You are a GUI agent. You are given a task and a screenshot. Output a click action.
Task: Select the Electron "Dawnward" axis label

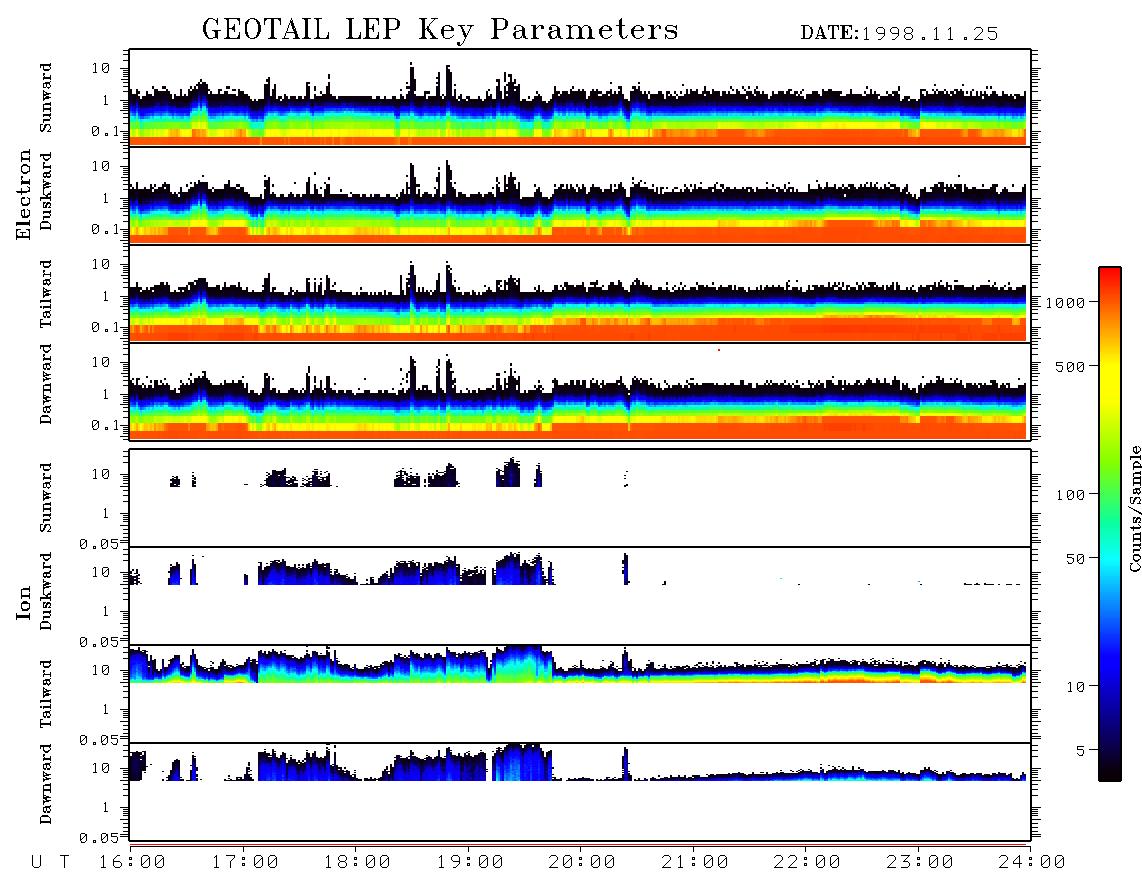45,384
